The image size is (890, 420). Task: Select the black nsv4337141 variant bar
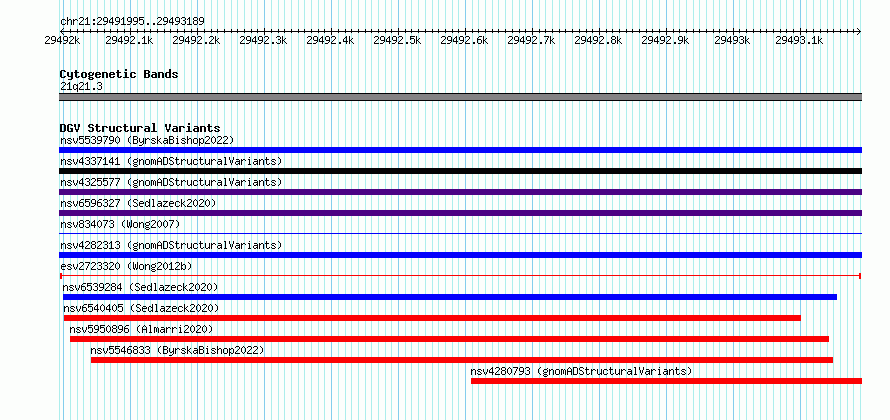(x=460, y=171)
